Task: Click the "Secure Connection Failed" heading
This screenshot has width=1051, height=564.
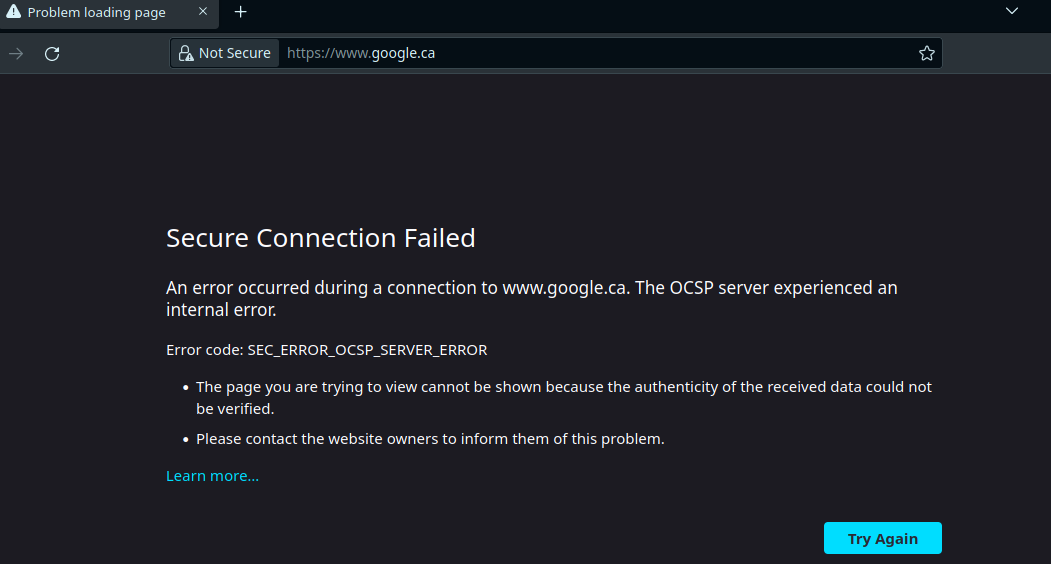Action: coord(320,238)
